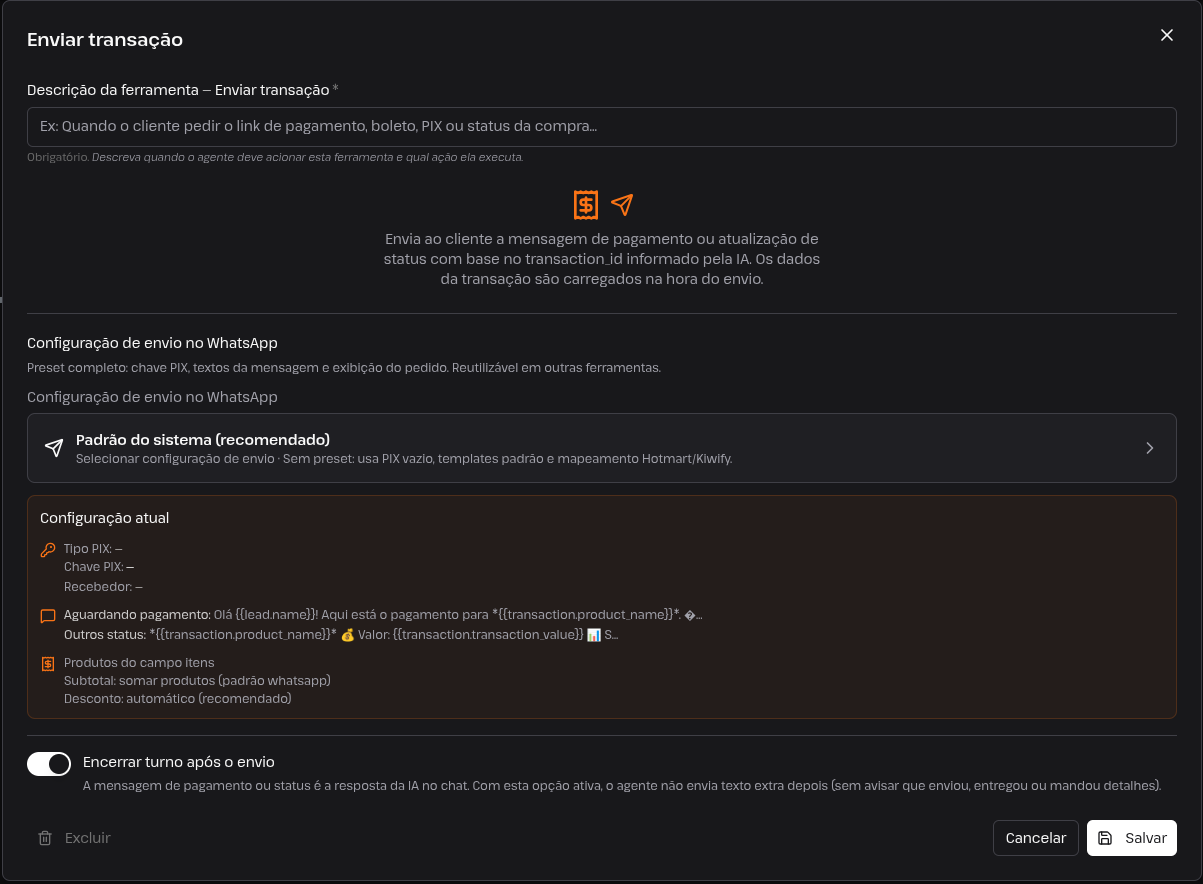Image resolution: width=1203 pixels, height=884 pixels.
Task: Expand the Padrão do sistema chevron arrow
Action: point(1150,448)
